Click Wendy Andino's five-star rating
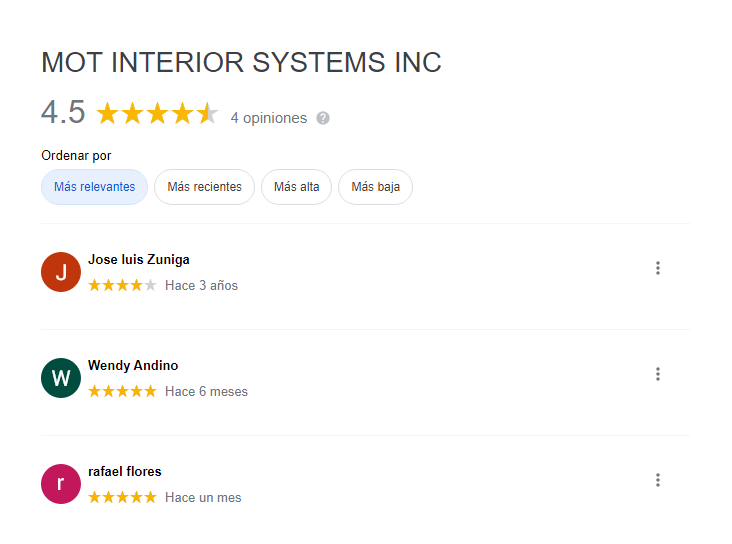This screenshot has width=732, height=544. (122, 391)
